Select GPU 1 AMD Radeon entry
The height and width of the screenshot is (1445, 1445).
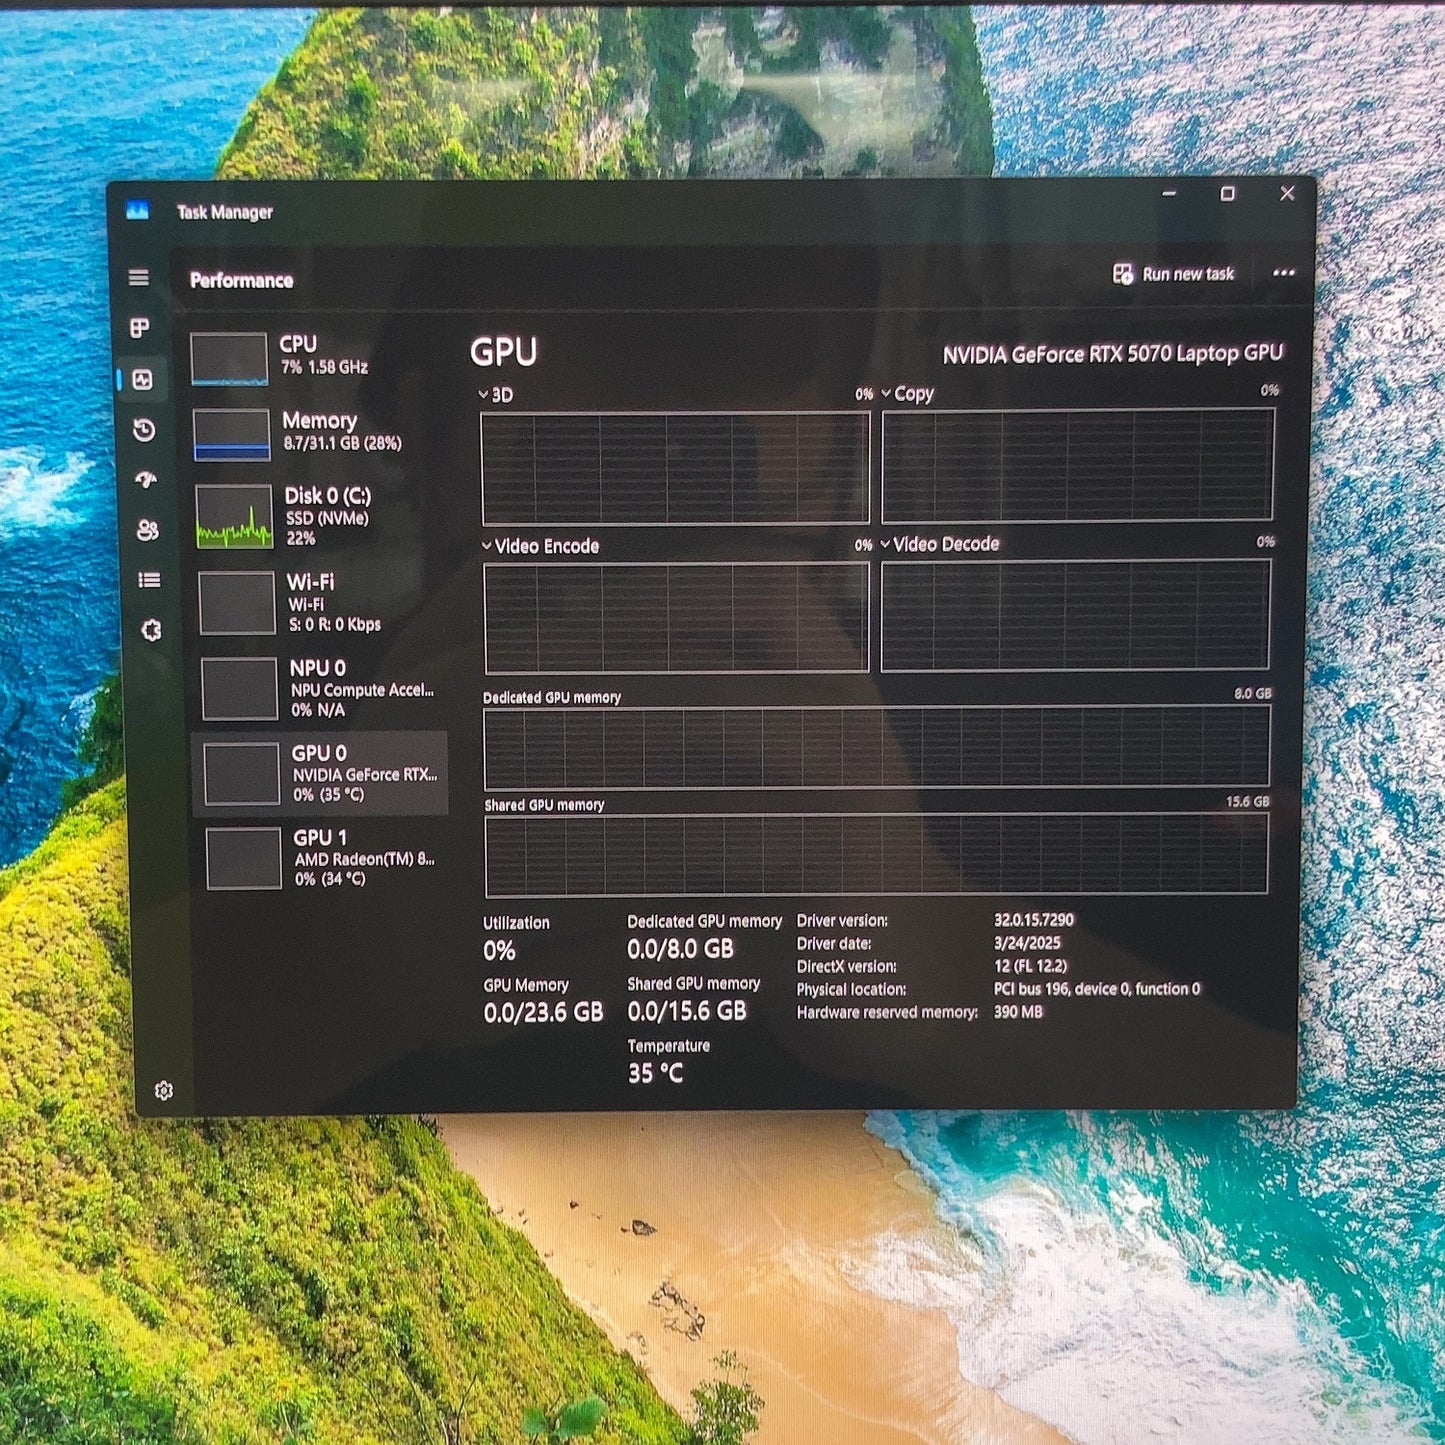point(322,858)
